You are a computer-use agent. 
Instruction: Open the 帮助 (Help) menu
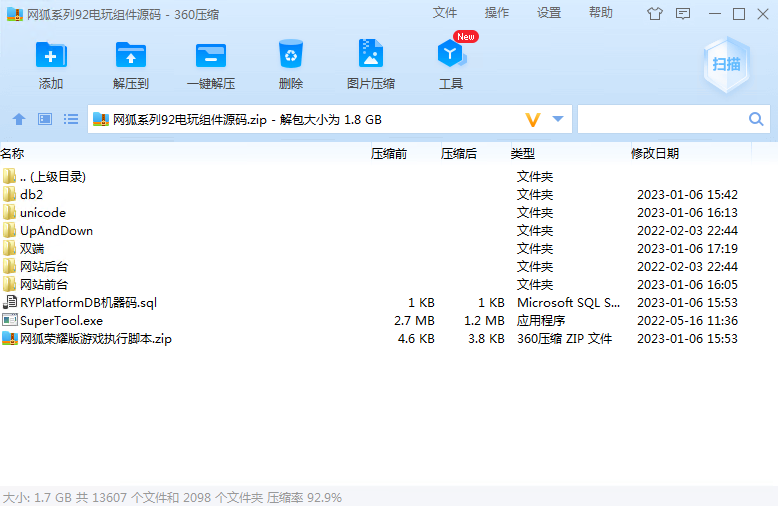pyautogui.click(x=601, y=13)
